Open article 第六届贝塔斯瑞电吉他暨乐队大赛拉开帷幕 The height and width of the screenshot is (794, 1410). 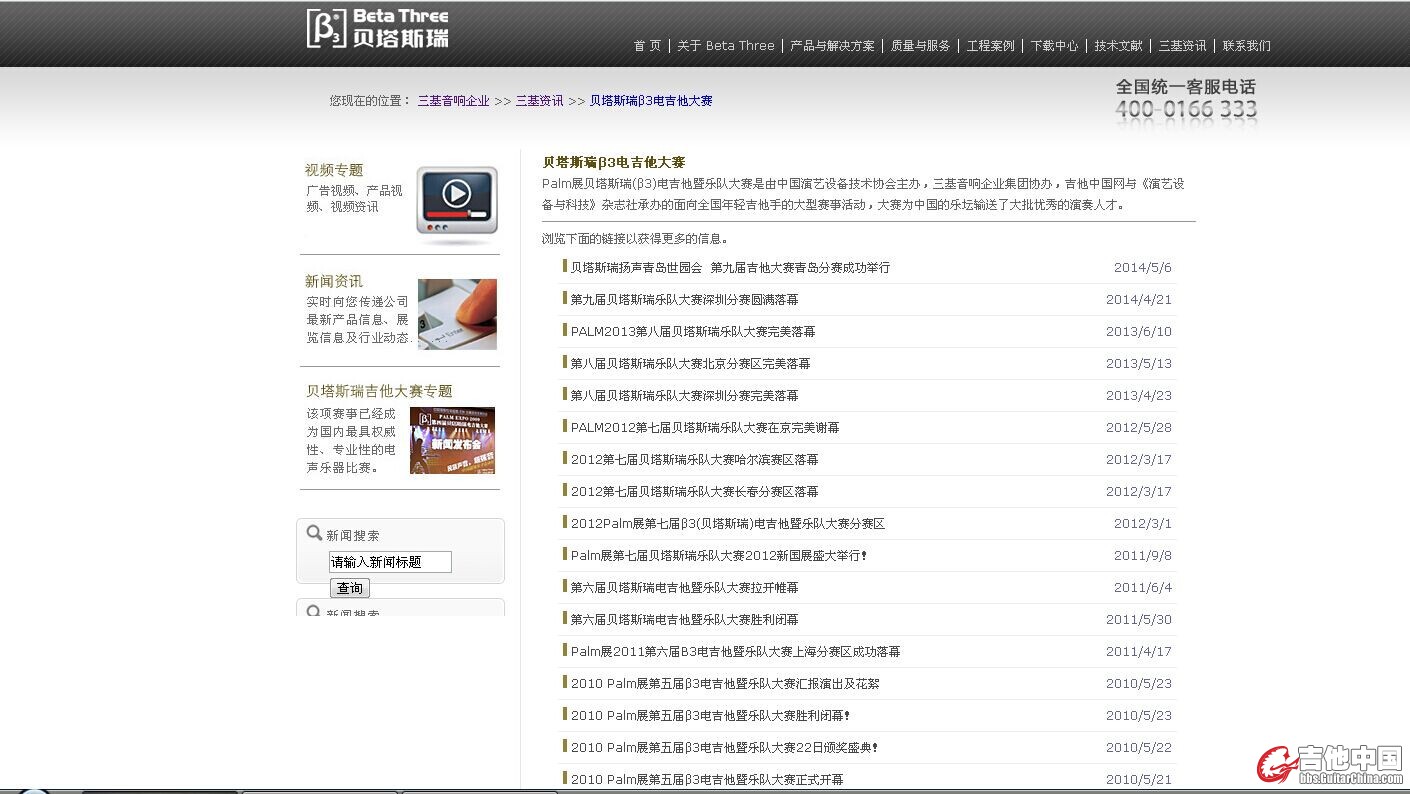coord(685,588)
